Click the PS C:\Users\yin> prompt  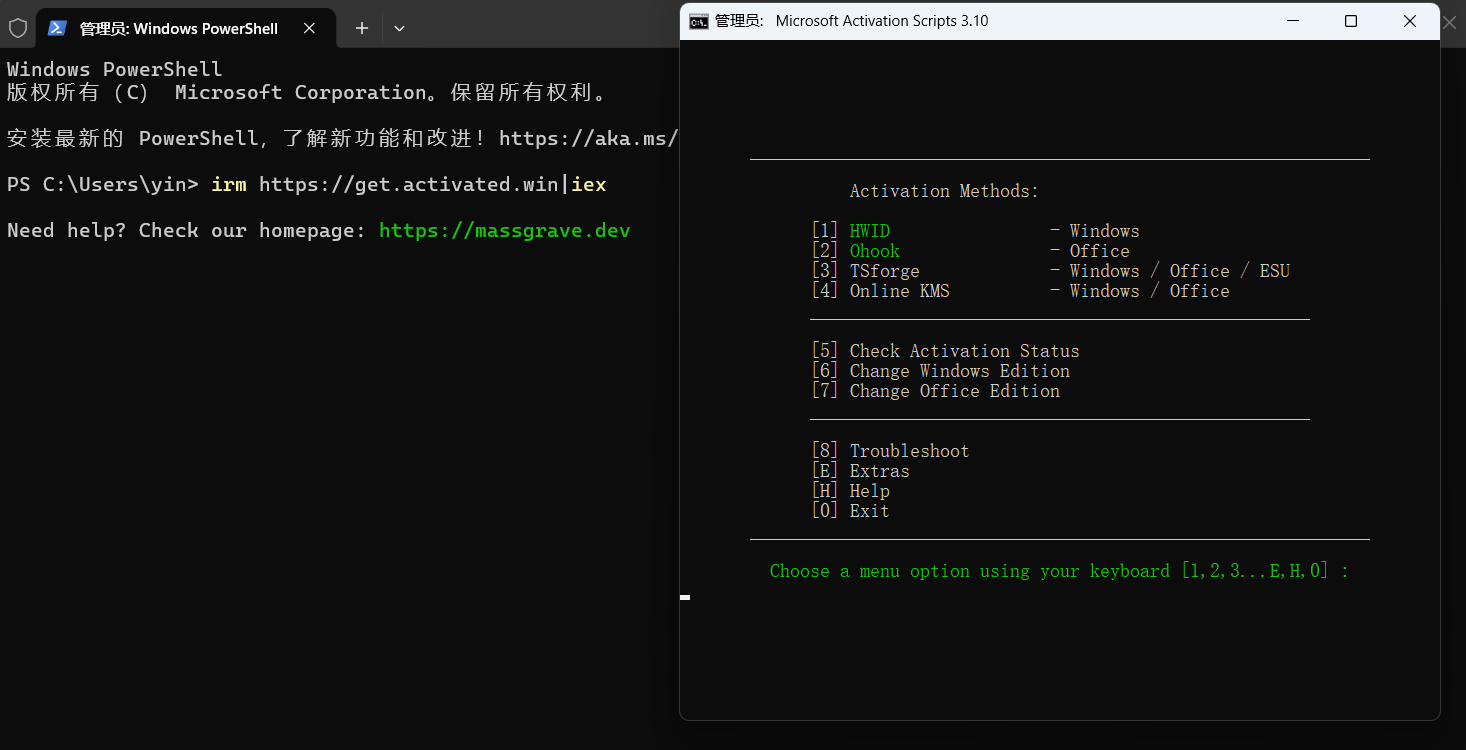pos(103,185)
